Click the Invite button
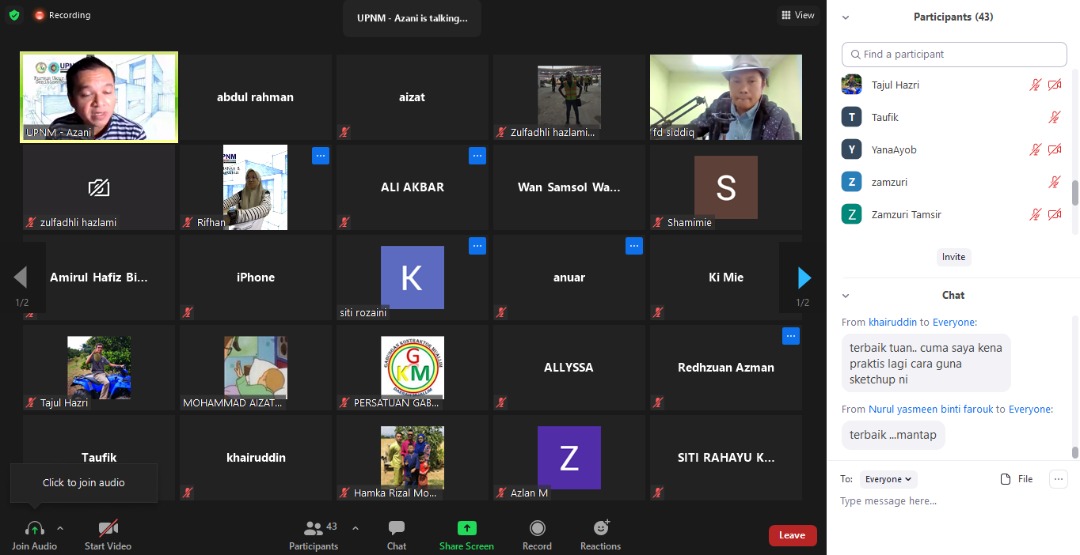Viewport: 1080px width, 555px height. [x=953, y=257]
